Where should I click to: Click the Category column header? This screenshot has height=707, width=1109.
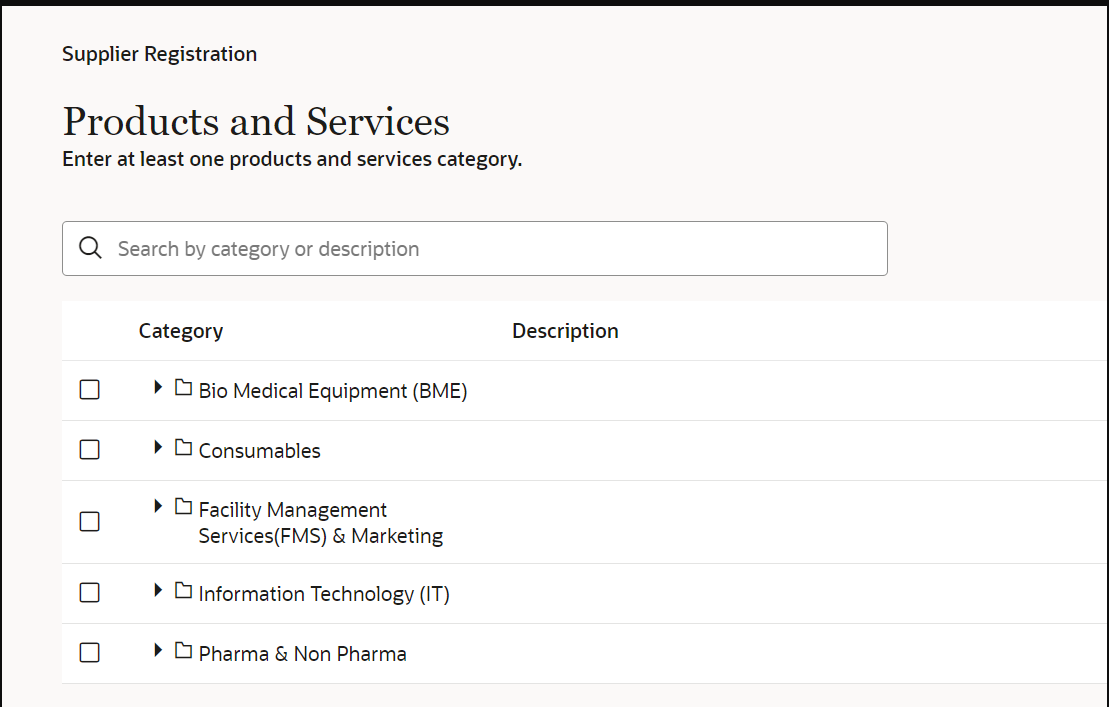(x=181, y=330)
